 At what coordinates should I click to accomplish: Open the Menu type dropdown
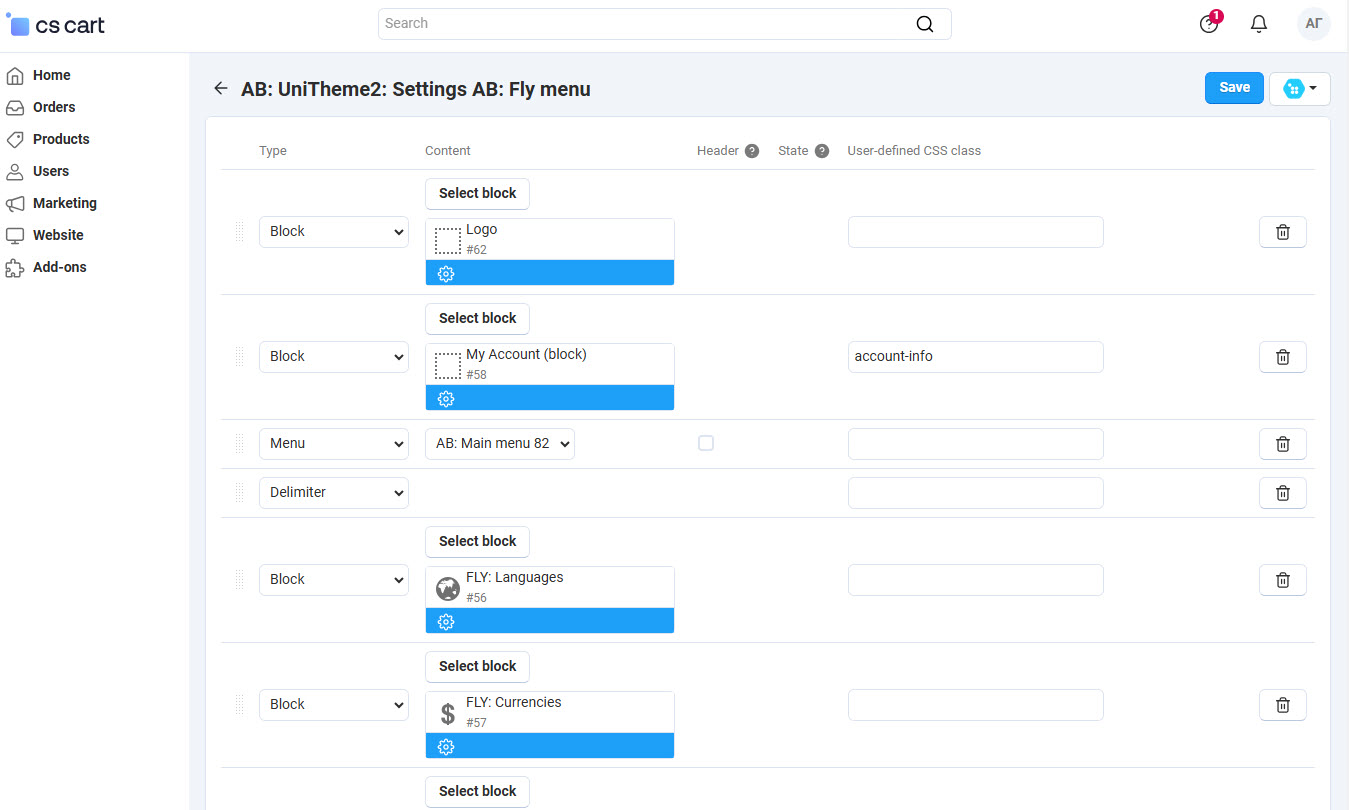click(x=334, y=444)
